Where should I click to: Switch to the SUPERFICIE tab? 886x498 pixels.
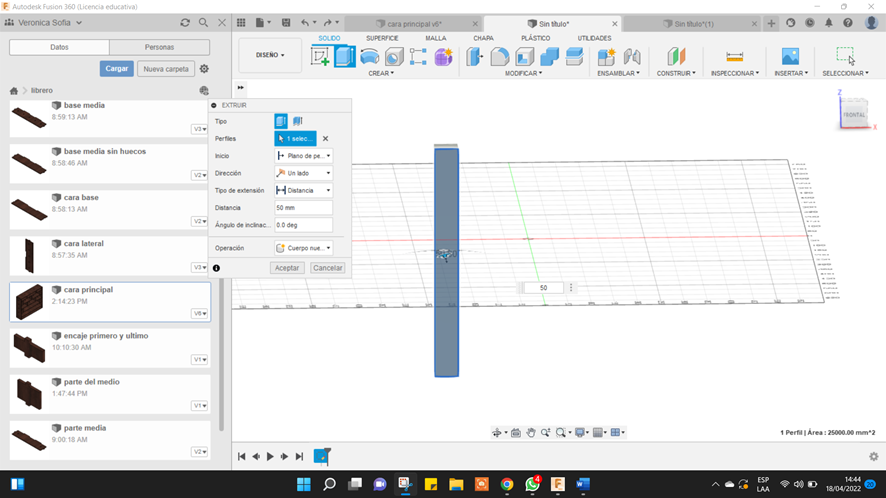point(382,38)
